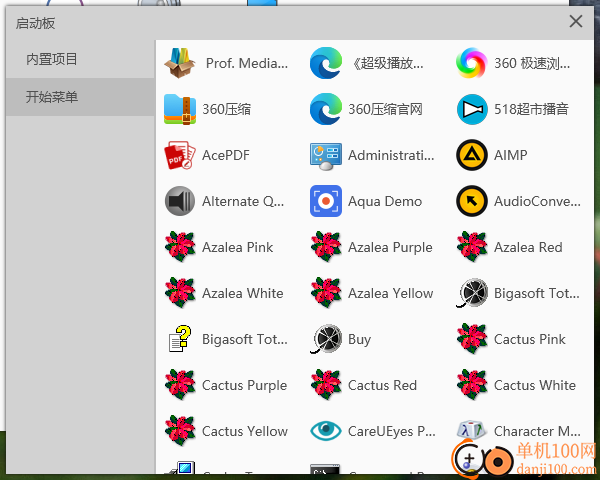Open the Bigasoft Total film reel icon
The height and width of the screenshot is (480, 600).
coord(471,293)
